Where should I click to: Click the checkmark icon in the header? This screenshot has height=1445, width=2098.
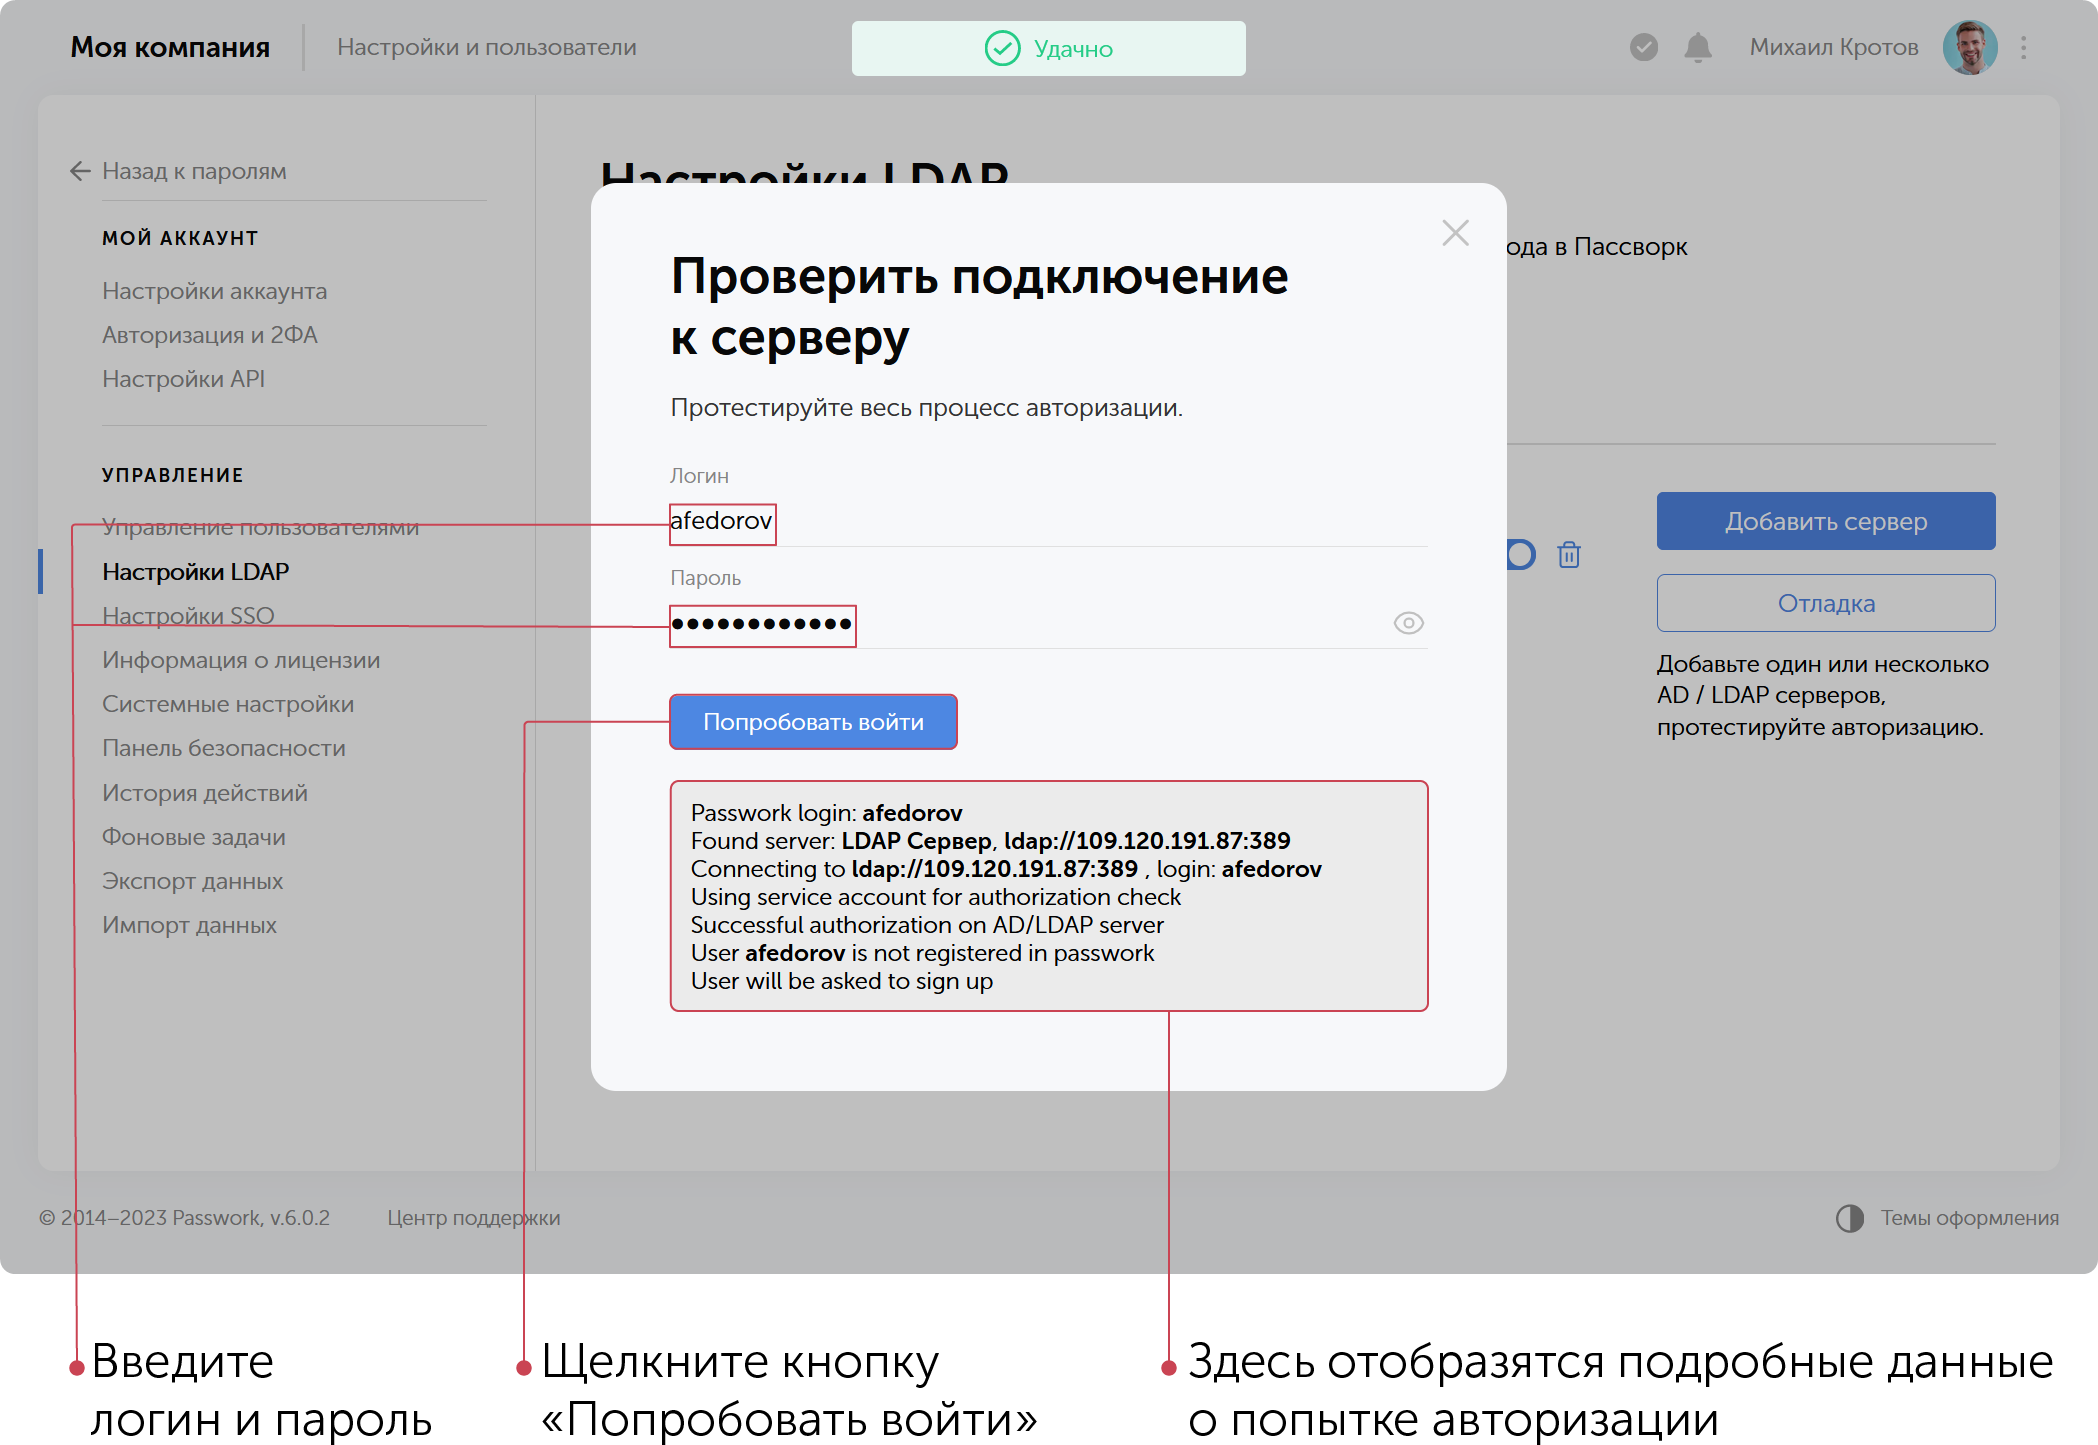point(1643,47)
